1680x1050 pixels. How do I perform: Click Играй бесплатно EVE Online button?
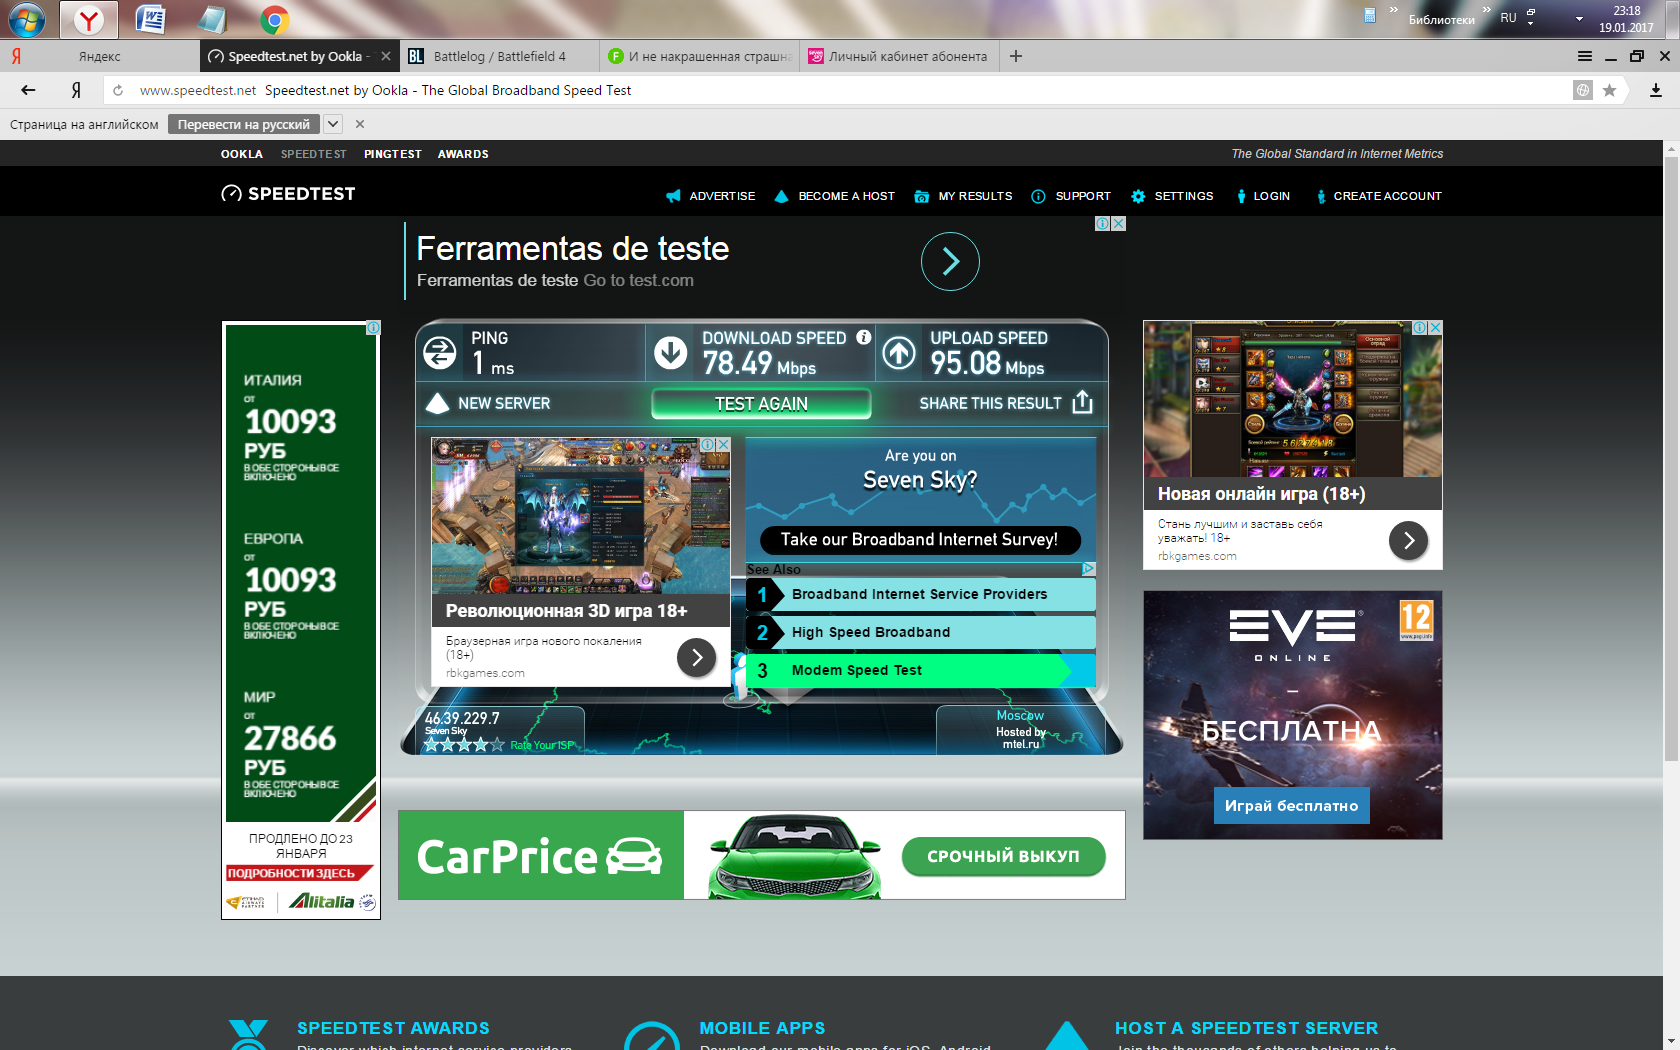pos(1291,805)
